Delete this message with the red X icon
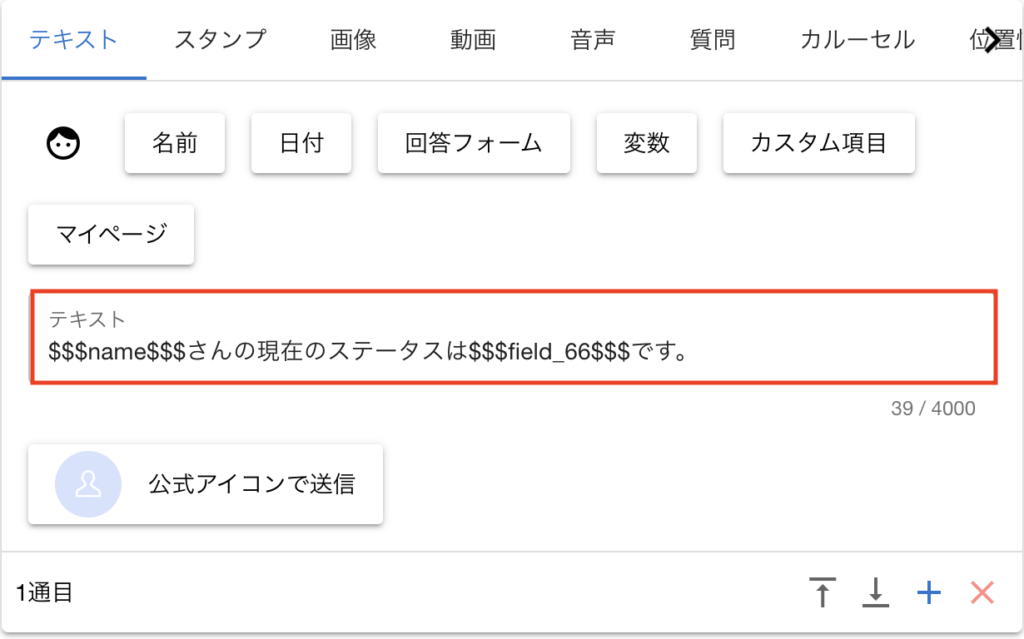This screenshot has height=639, width=1024. pyautogui.click(x=982, y=593)
